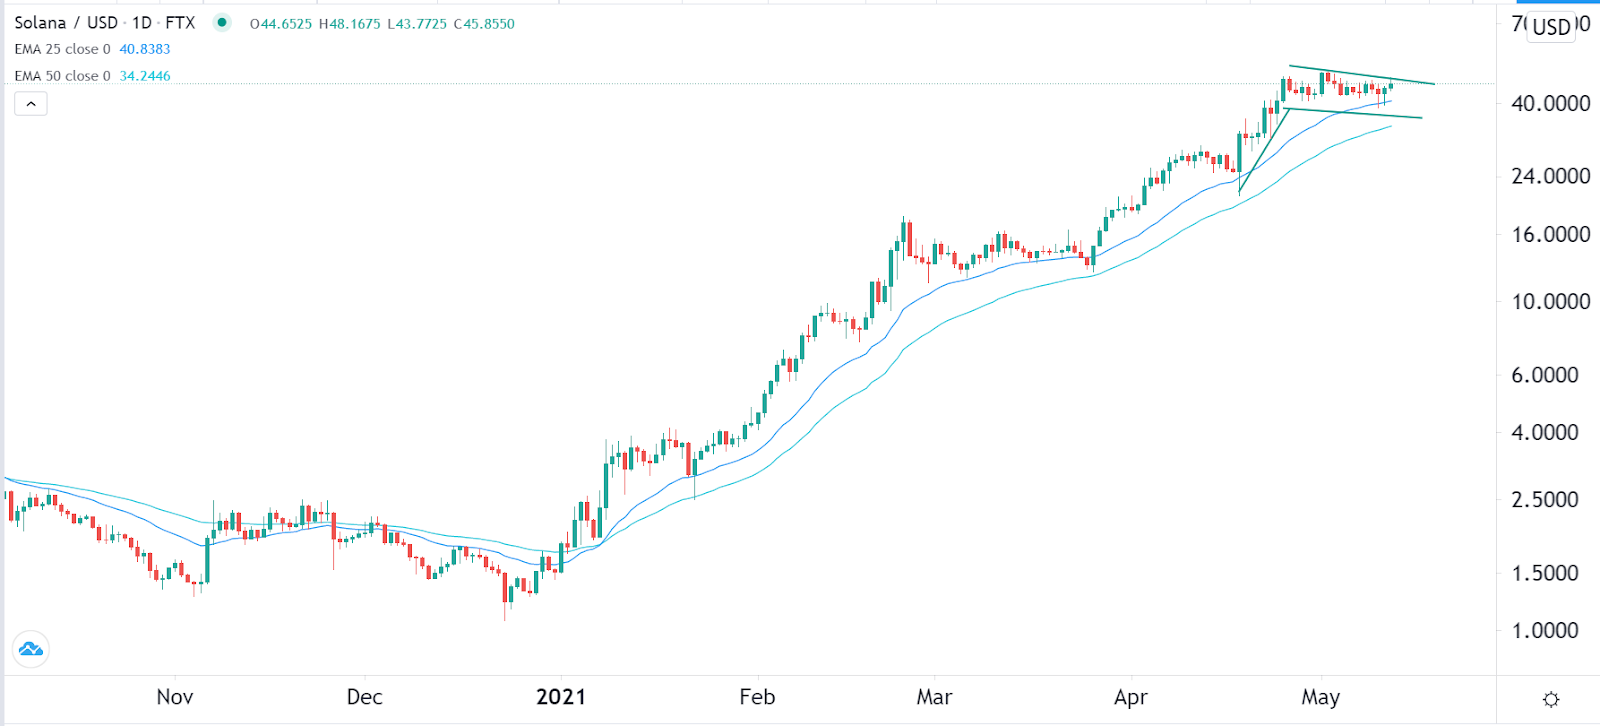Click the EMA 25 value 40.8383
The width and height of the screenshot is (1600, 726).
tap(145, 49)
